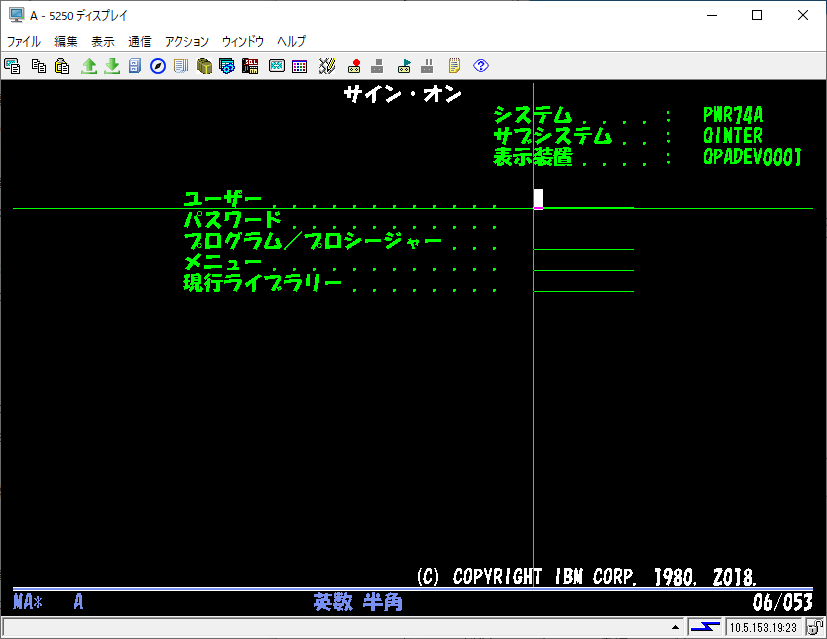Viewport: 827px width, 639px height.
Task: Expand the status bar up arrow
Action: pyautogui.click(x=675, y=627)
